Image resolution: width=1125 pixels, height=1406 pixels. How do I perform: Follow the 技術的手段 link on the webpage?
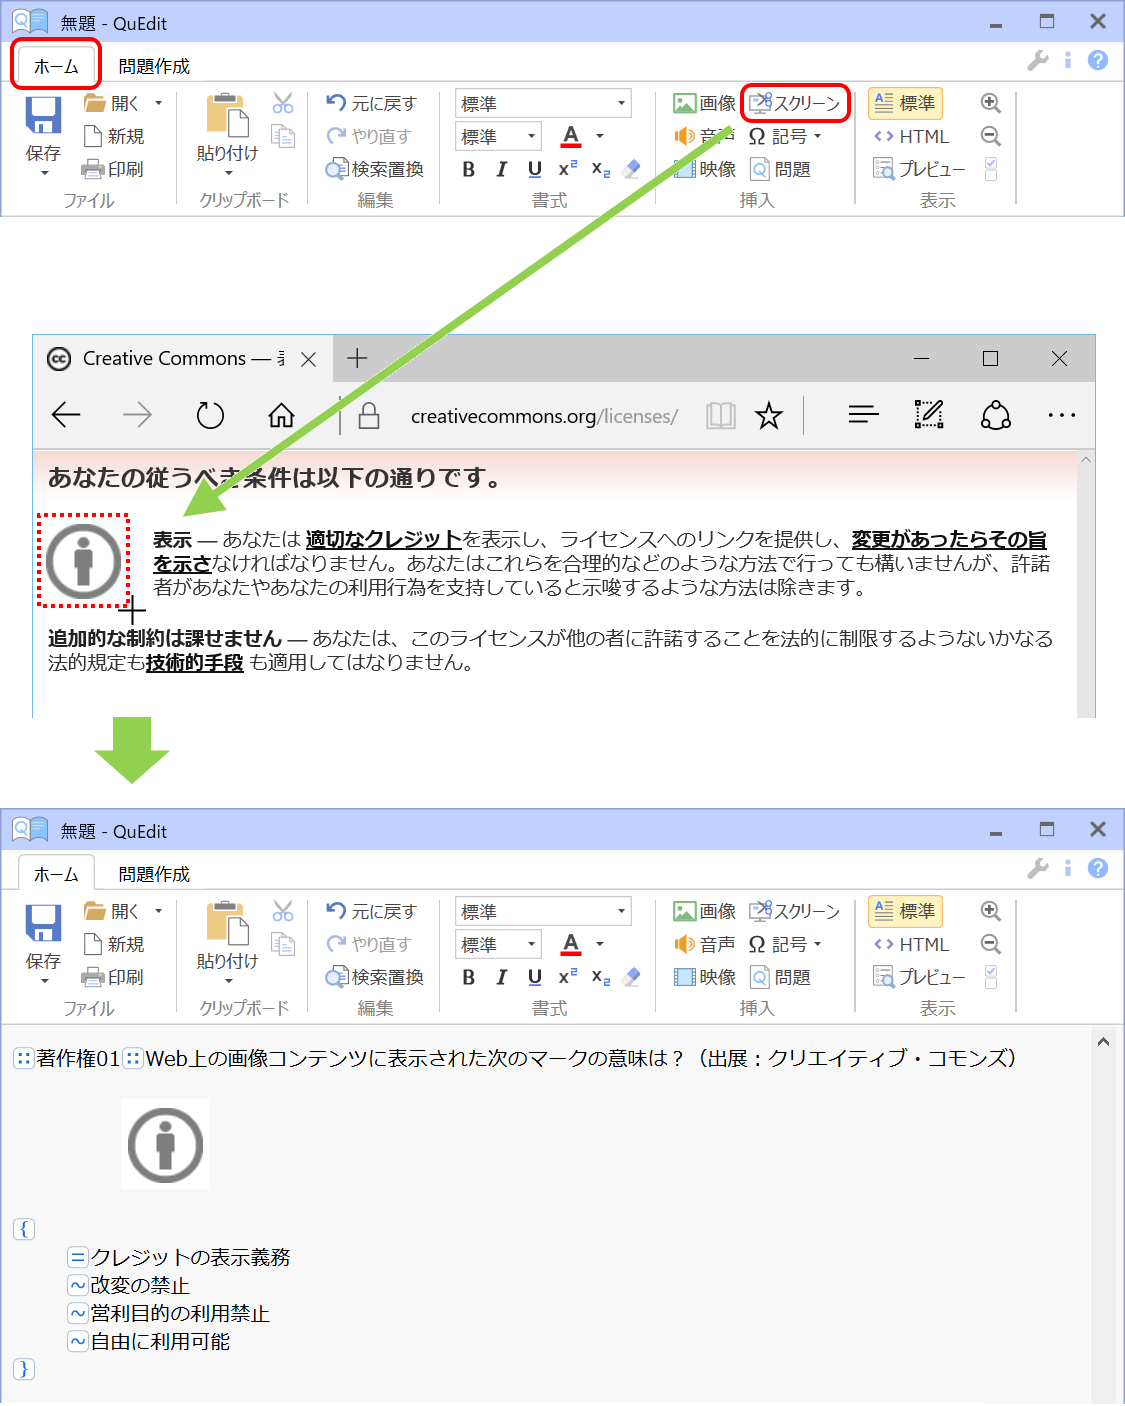(x=195, y=663)
